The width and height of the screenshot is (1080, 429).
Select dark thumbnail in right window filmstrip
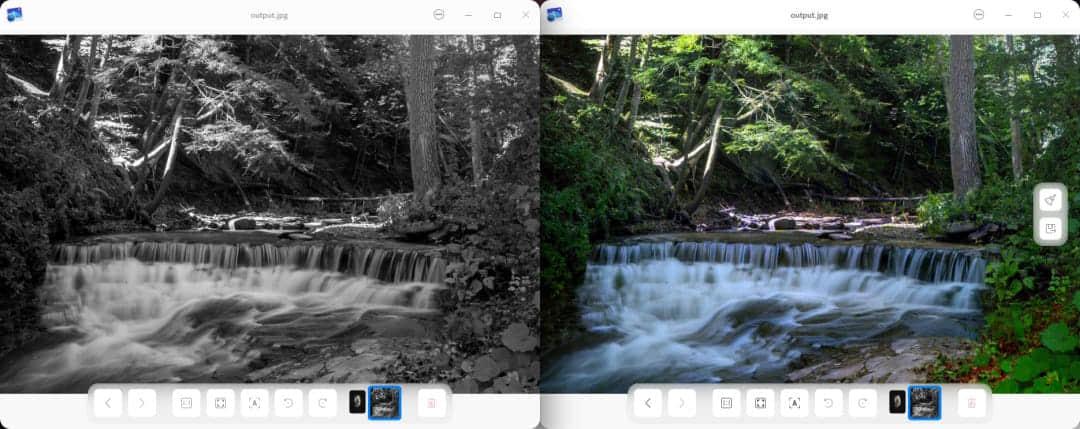click(x=897, y=402)
